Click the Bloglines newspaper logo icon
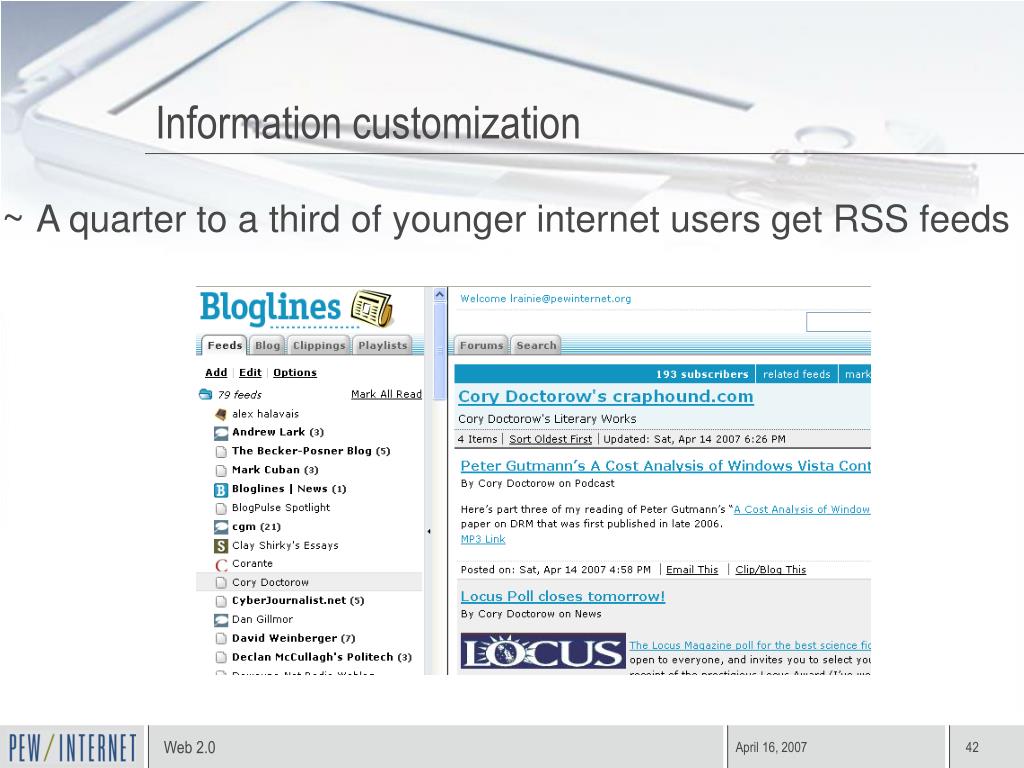 tap(372, 308)
